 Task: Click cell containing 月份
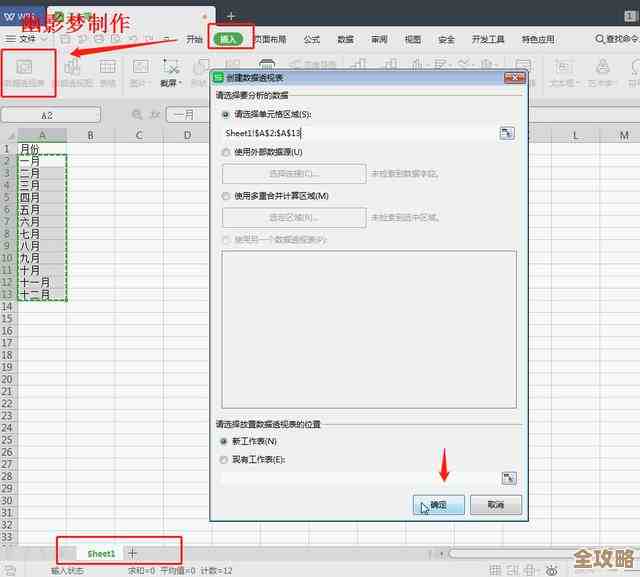pos(42,149)
